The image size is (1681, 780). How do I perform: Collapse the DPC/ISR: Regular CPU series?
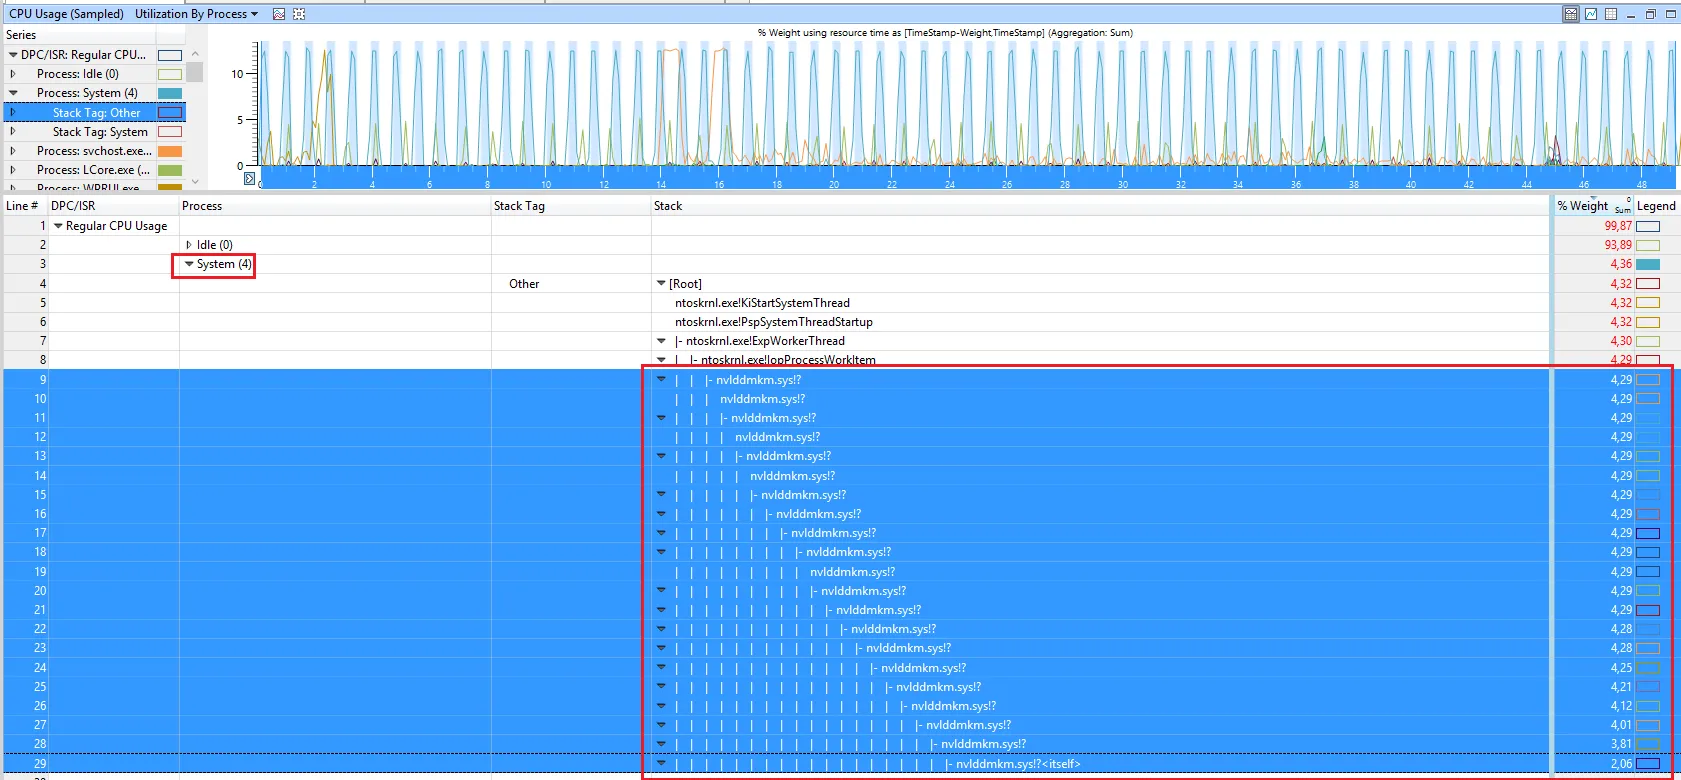[13, 55]
